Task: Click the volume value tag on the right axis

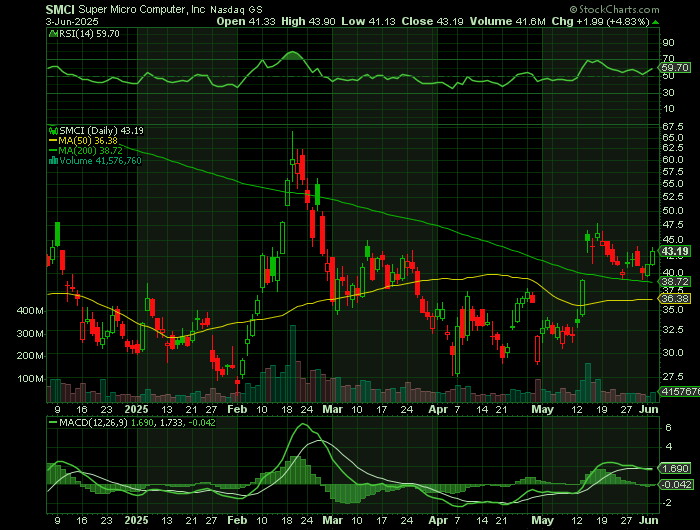Action: point(680,392)
